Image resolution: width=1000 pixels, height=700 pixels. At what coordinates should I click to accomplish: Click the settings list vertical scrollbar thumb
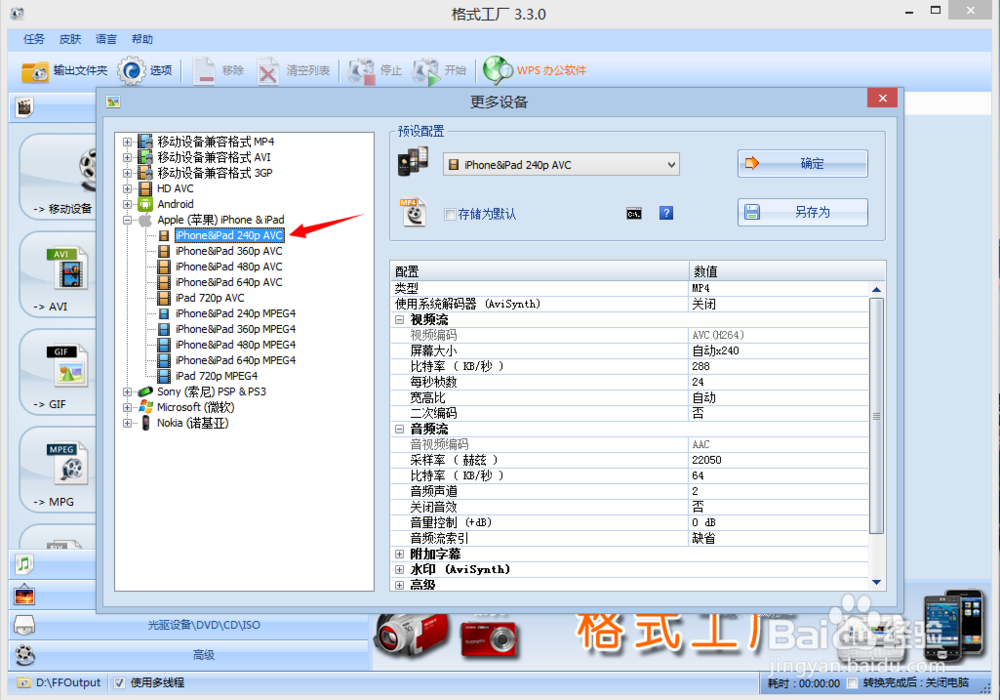click(876, 416)
